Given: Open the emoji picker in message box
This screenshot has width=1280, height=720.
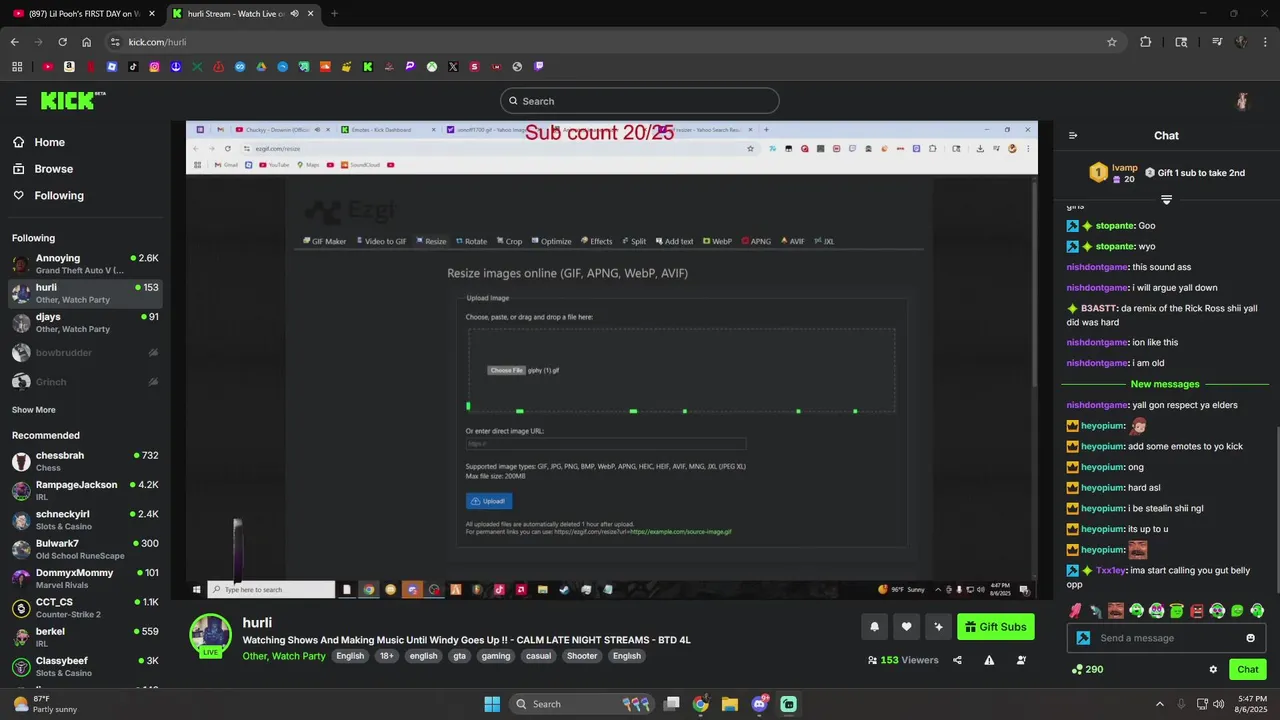Looking at the screenshot, I should [x=1250, y=638].
